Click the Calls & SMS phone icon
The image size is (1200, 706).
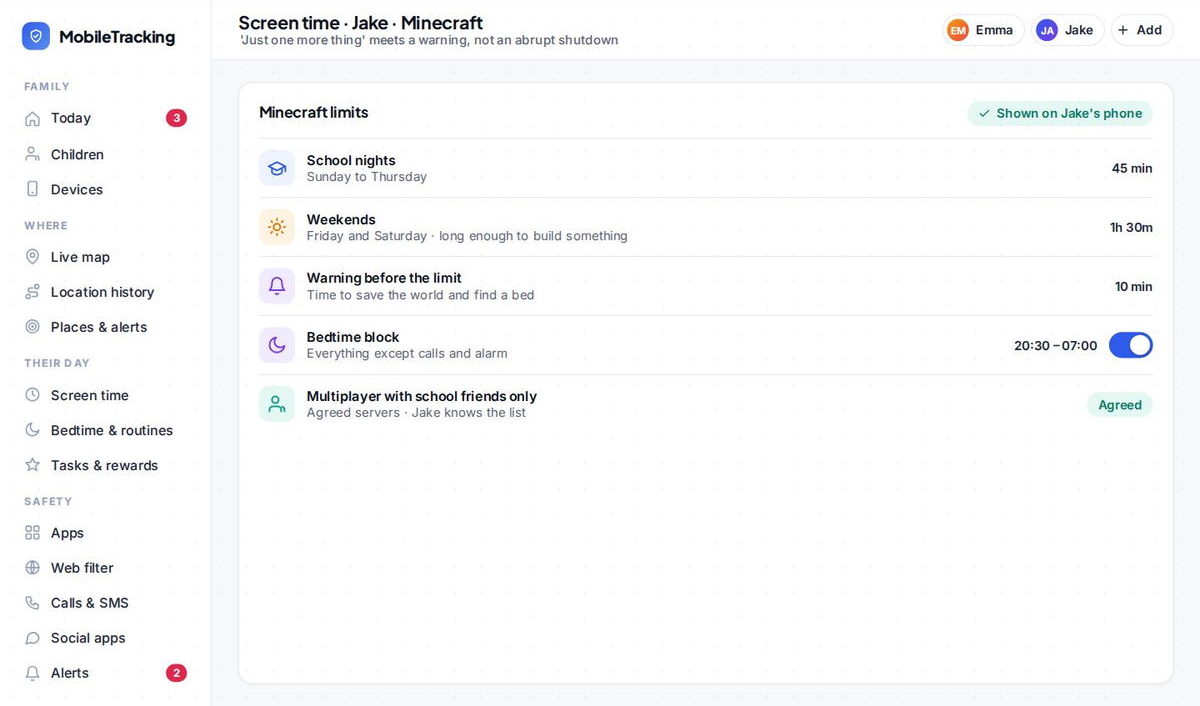point(33,603)
